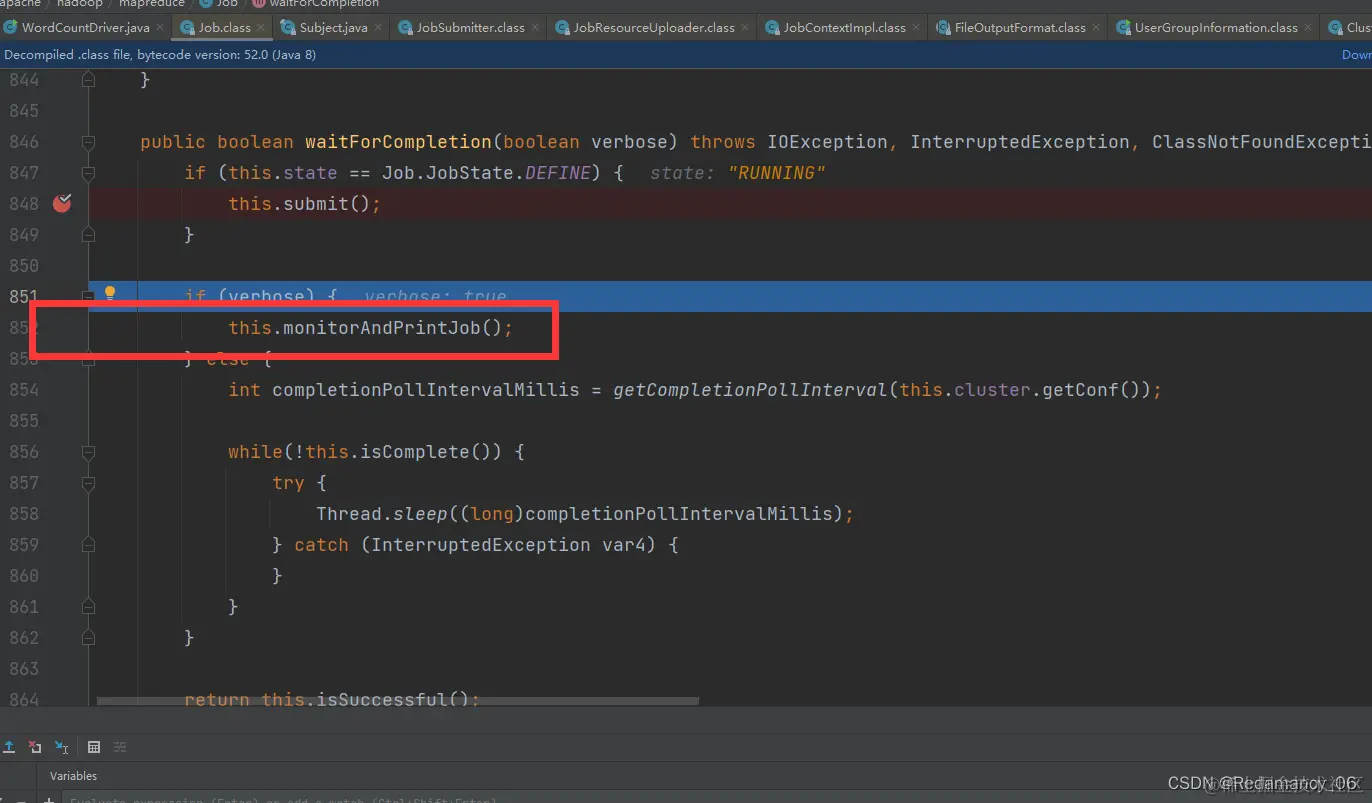Image resolution: width=1372 pixels, height=803 pixels.
Task: Click the file icon on JobResourceUploader.class tab
Action: click(x=563, y=28)
